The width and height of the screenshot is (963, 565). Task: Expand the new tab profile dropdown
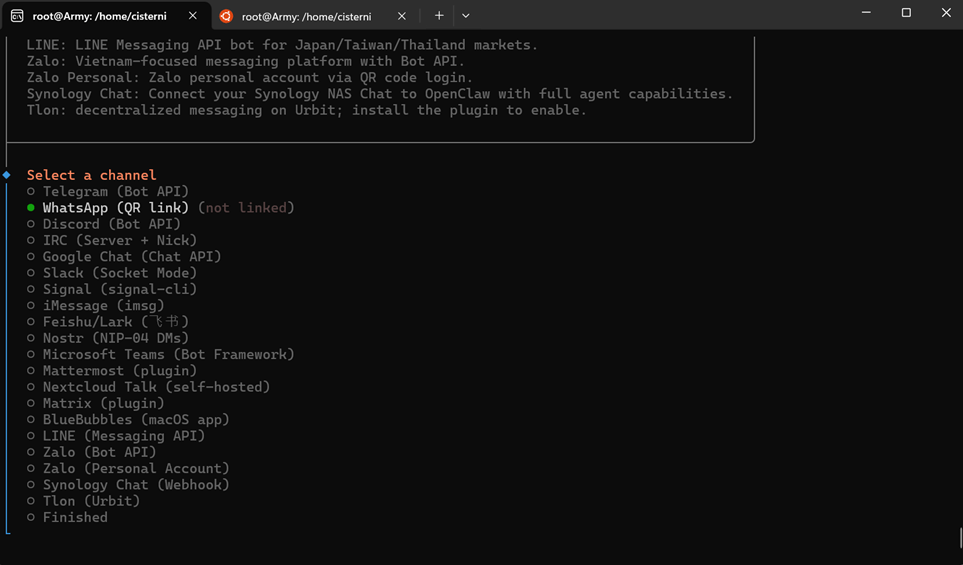pos(466,16)
